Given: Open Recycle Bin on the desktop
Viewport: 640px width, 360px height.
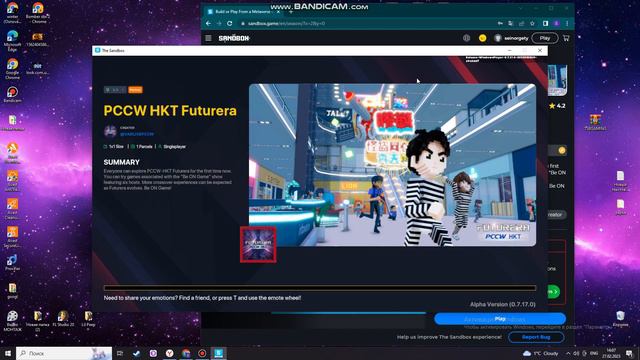Looking at the screenshot, I should click(x=620, y=319).
